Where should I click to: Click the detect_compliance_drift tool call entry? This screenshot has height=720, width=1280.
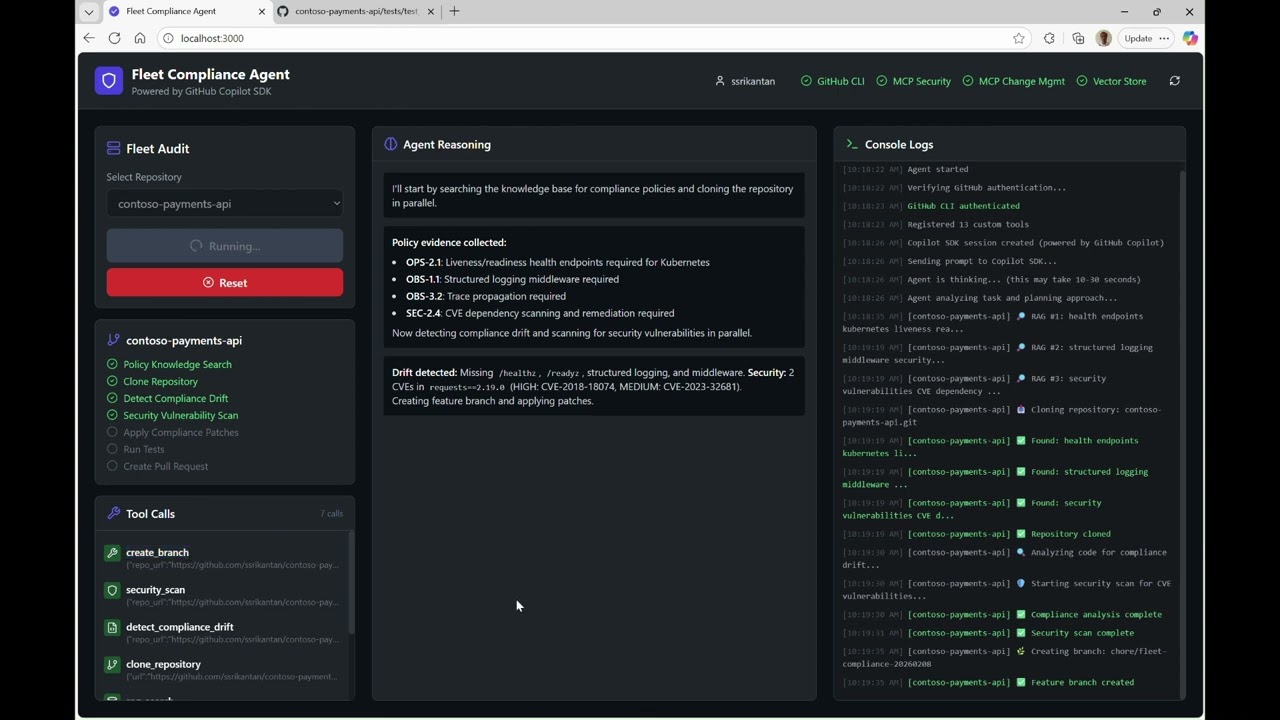click(224, 632)
